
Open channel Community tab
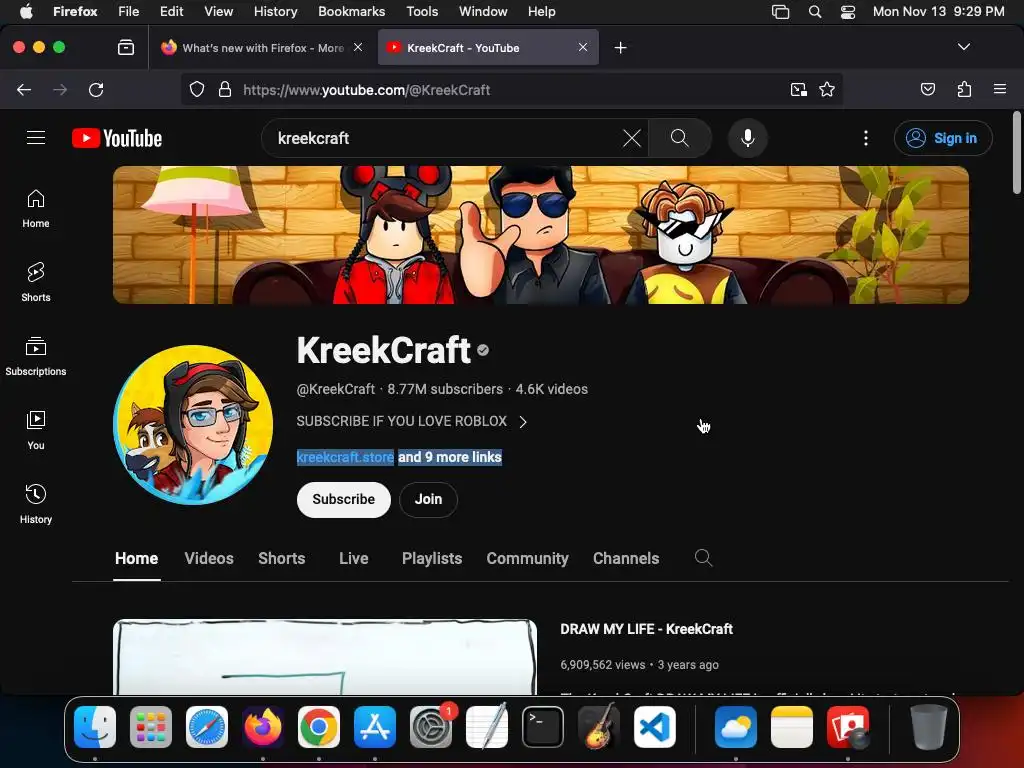click(x=528, y=558)
